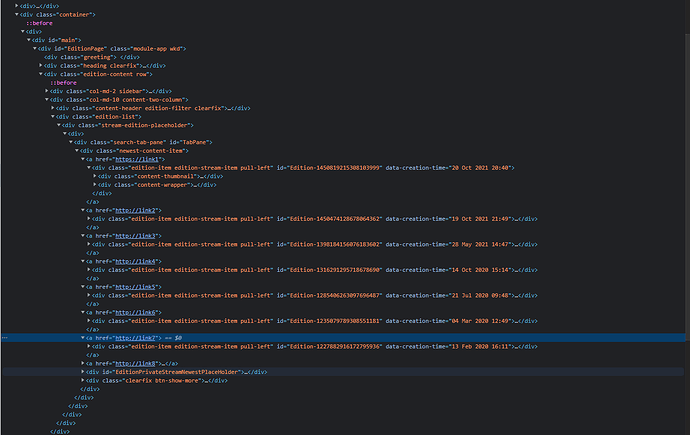This screenshot has width=690, height=435.
Task: Expand the collapsed link8 anchor element
Action: [x=83, y=363]
